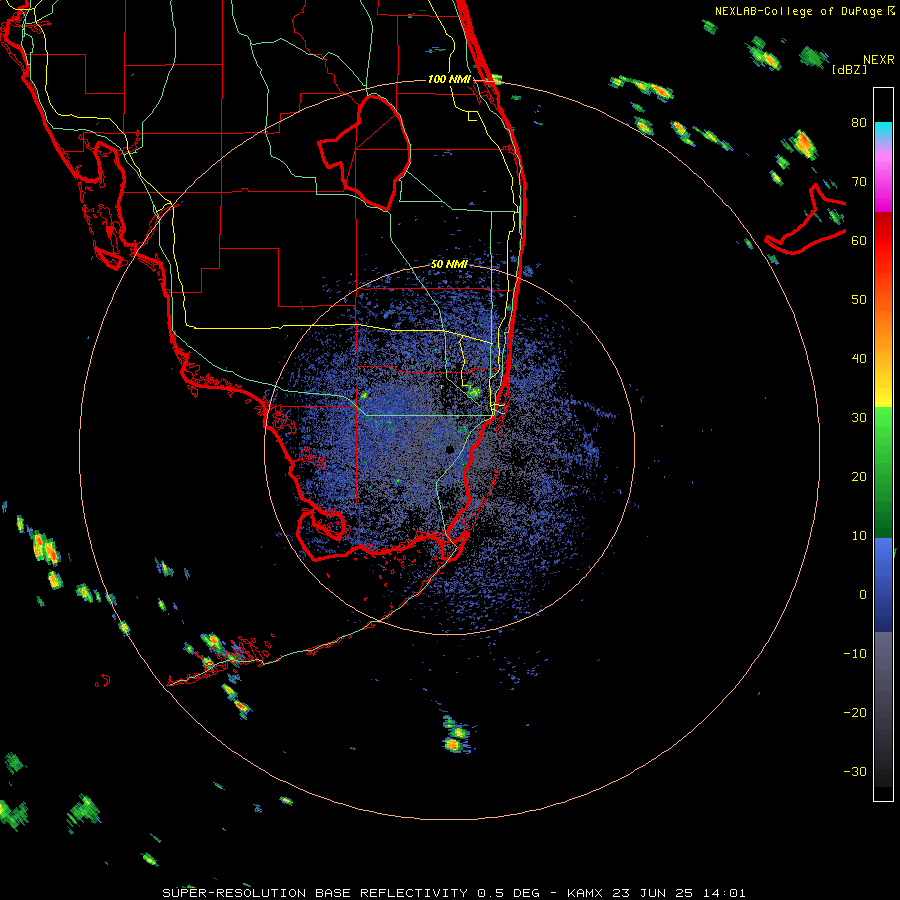Select the 50 NMI range ring label
The image size is (900, 900).
pyautogui.click(x=449, y=265)
